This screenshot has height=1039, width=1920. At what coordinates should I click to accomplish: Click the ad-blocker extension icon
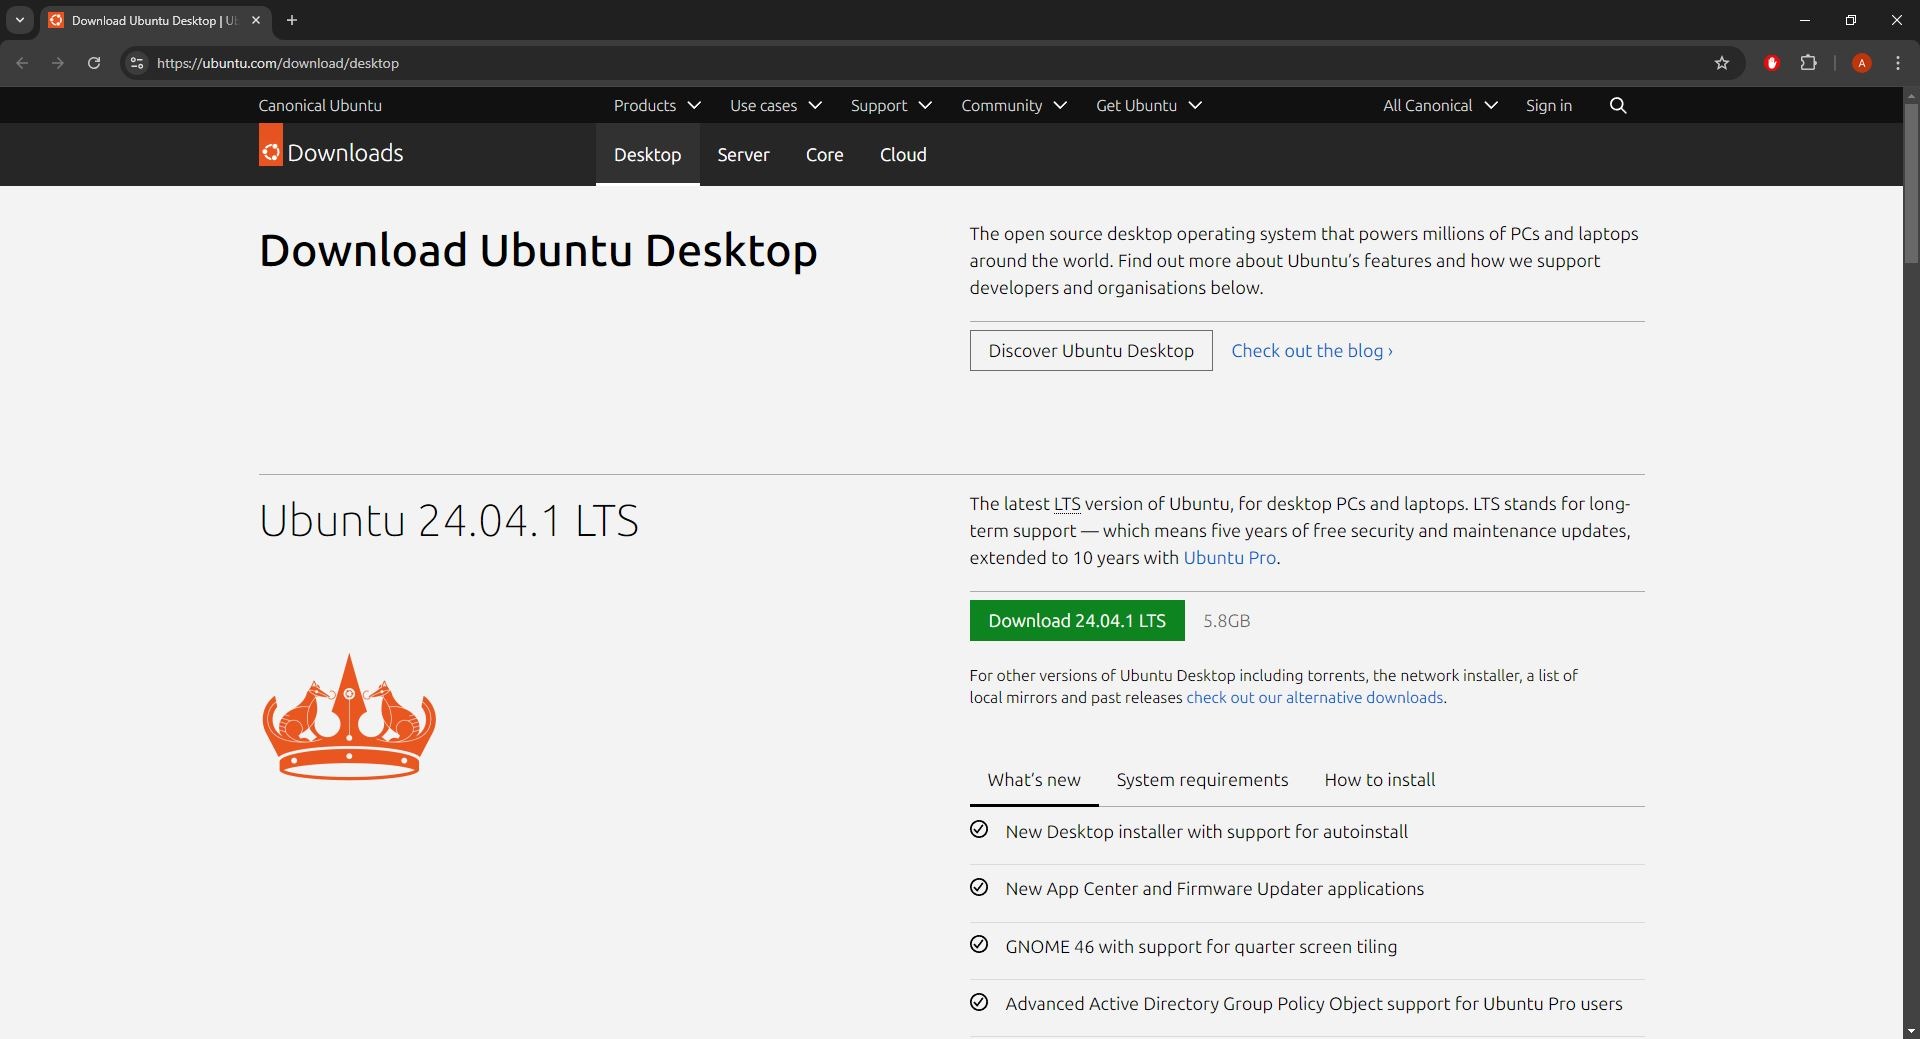point(1771,62)
